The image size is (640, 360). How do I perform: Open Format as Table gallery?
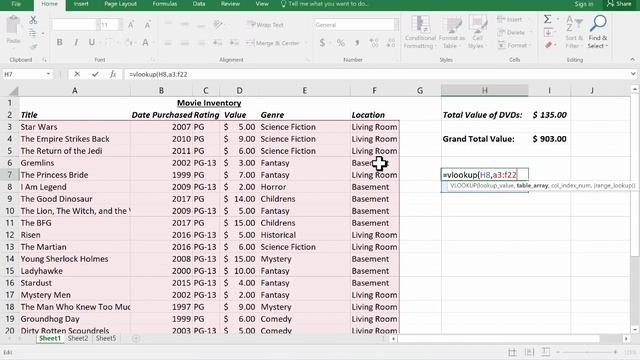pyautogui.click(x=452, y=32)
